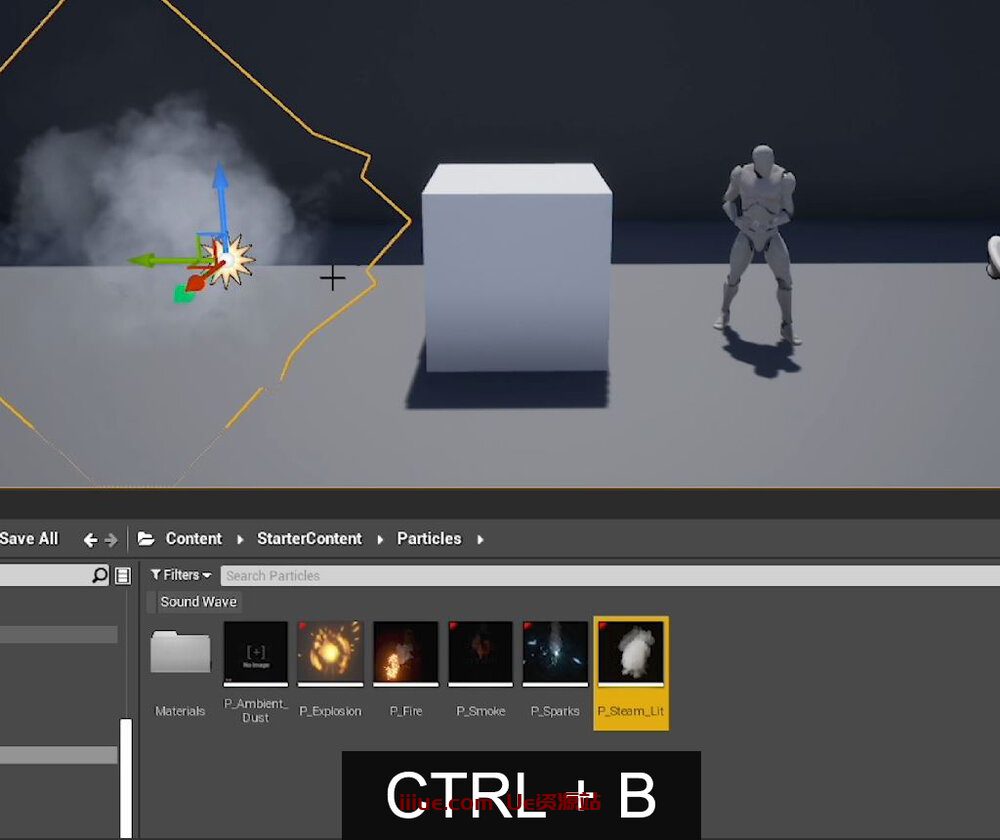This screenshot has width=1000, height=840.
Task: Expand the arrow after Particles in breadcrumb
Action: [x=480, y=539]
